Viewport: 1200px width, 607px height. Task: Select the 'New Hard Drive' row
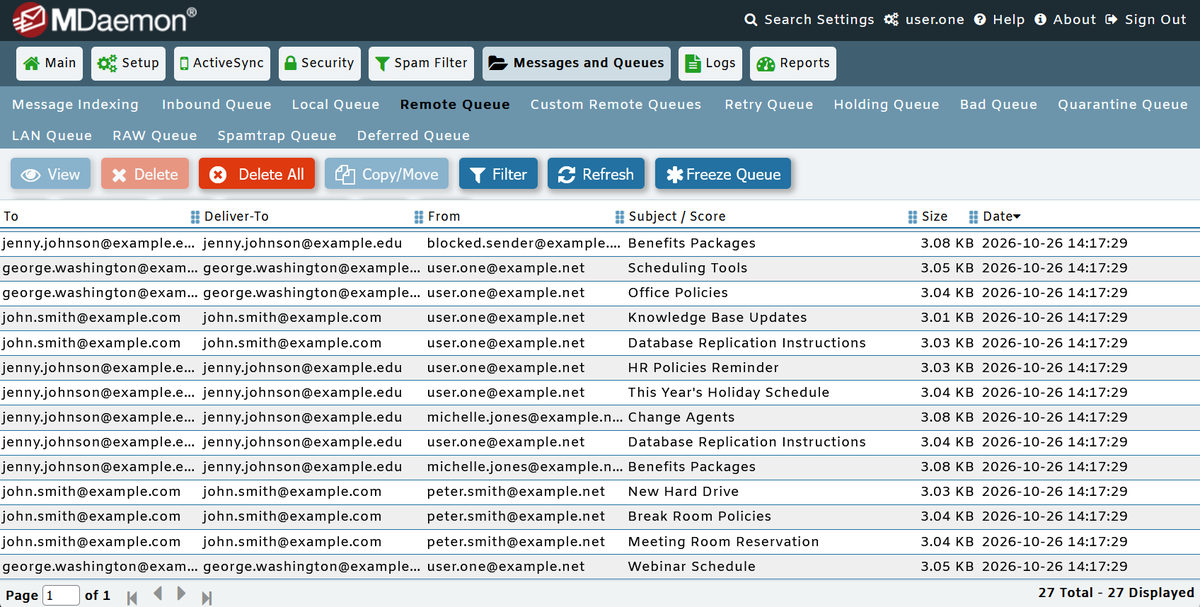point(600,492)
